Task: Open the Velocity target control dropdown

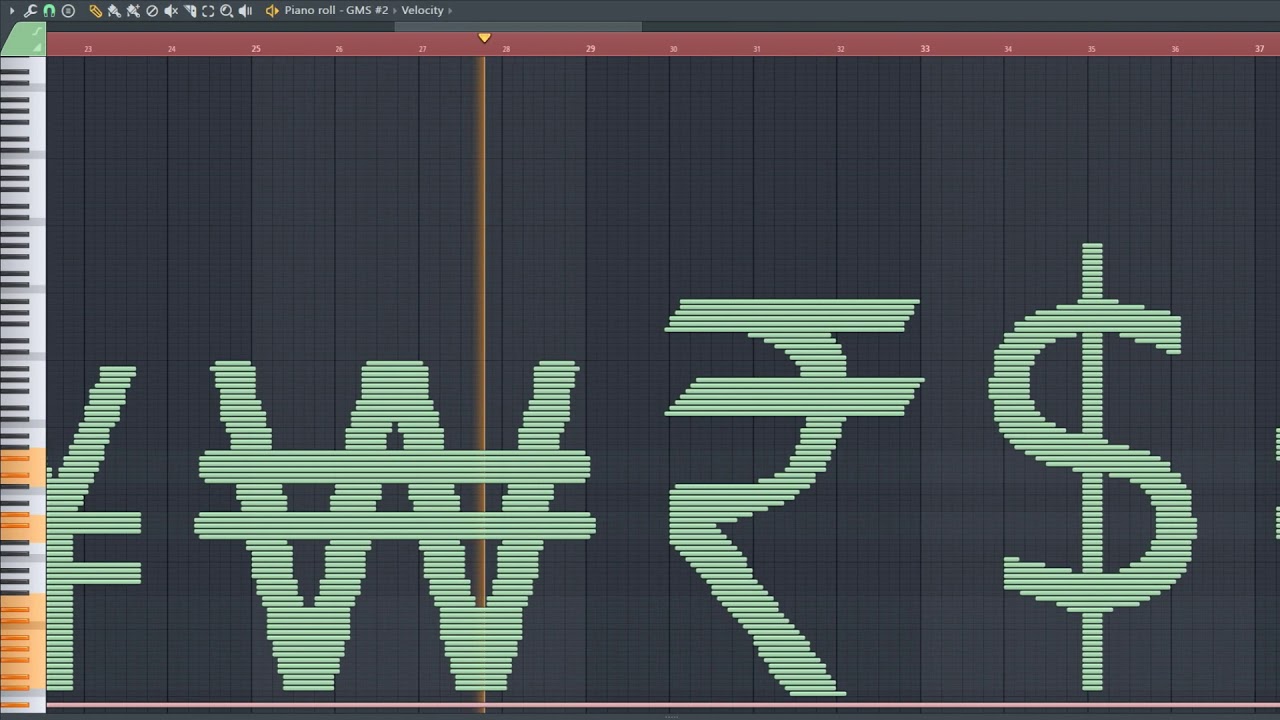Action: click(422, 10)
